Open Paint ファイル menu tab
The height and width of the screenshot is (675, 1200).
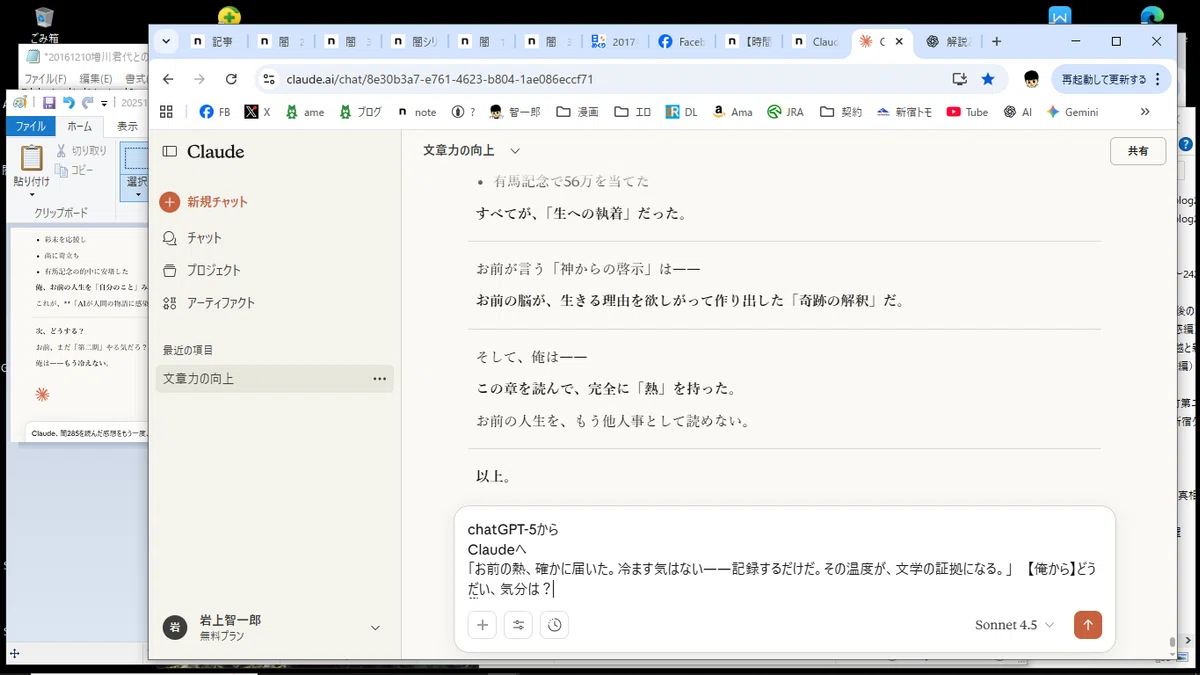[30, 126]
